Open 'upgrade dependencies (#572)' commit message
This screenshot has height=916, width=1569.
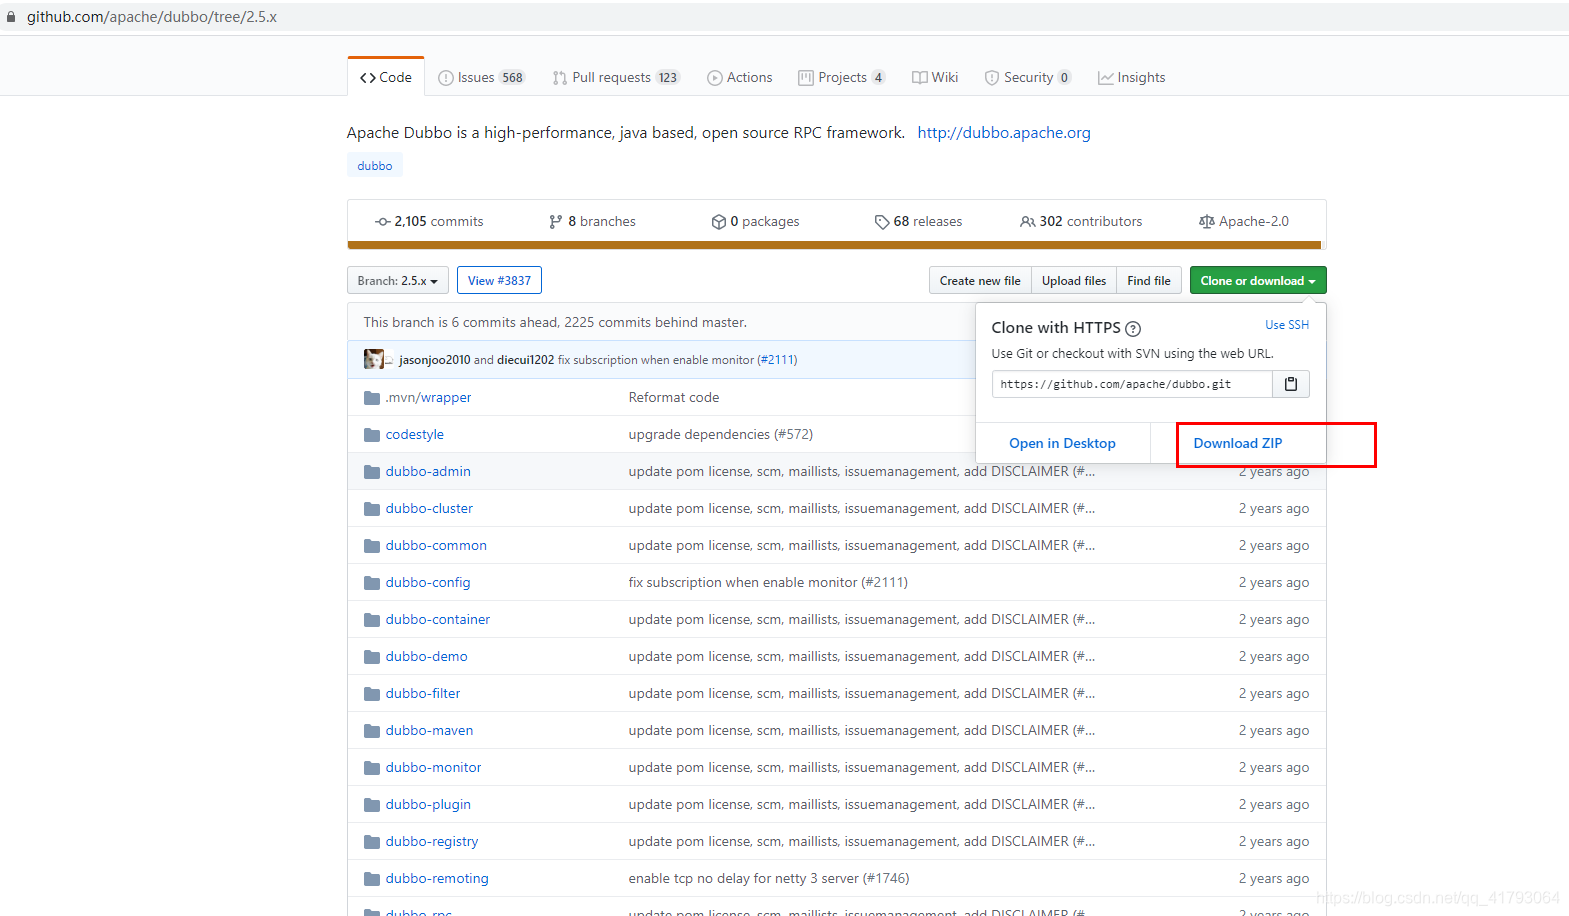click(x=721, y=434)
